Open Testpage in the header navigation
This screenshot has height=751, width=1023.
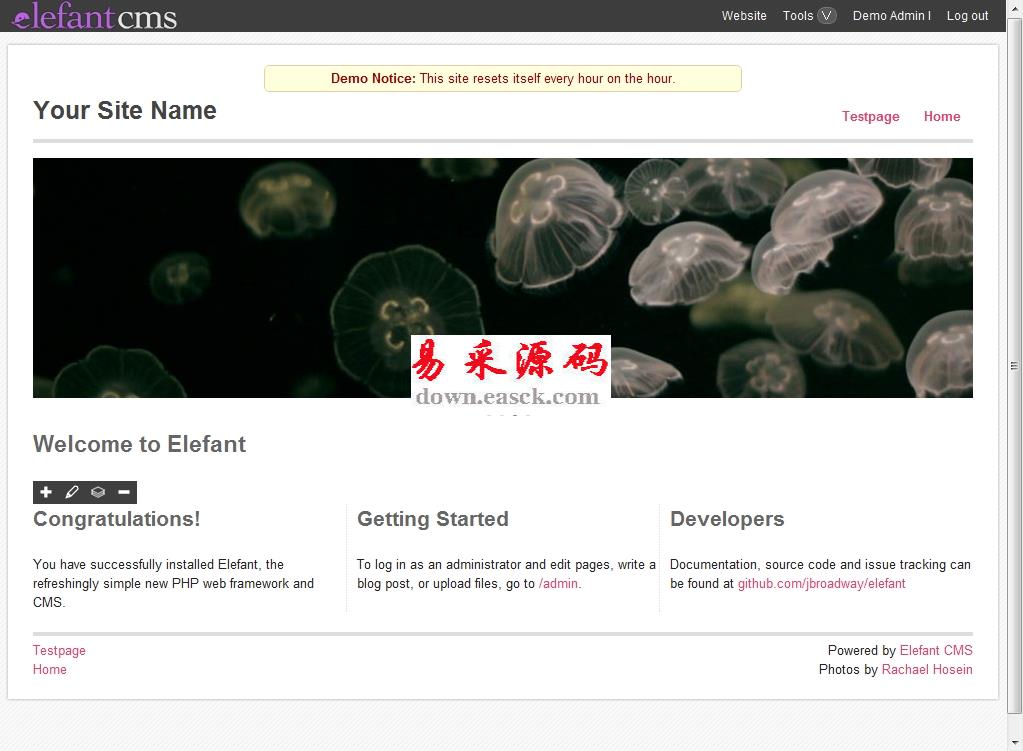tap(870, 117)
